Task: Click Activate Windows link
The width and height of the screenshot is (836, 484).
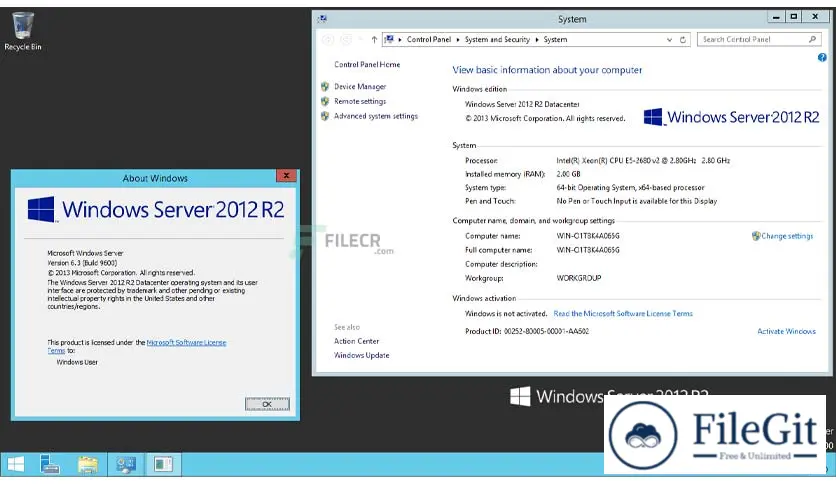Action: [786, 331]
